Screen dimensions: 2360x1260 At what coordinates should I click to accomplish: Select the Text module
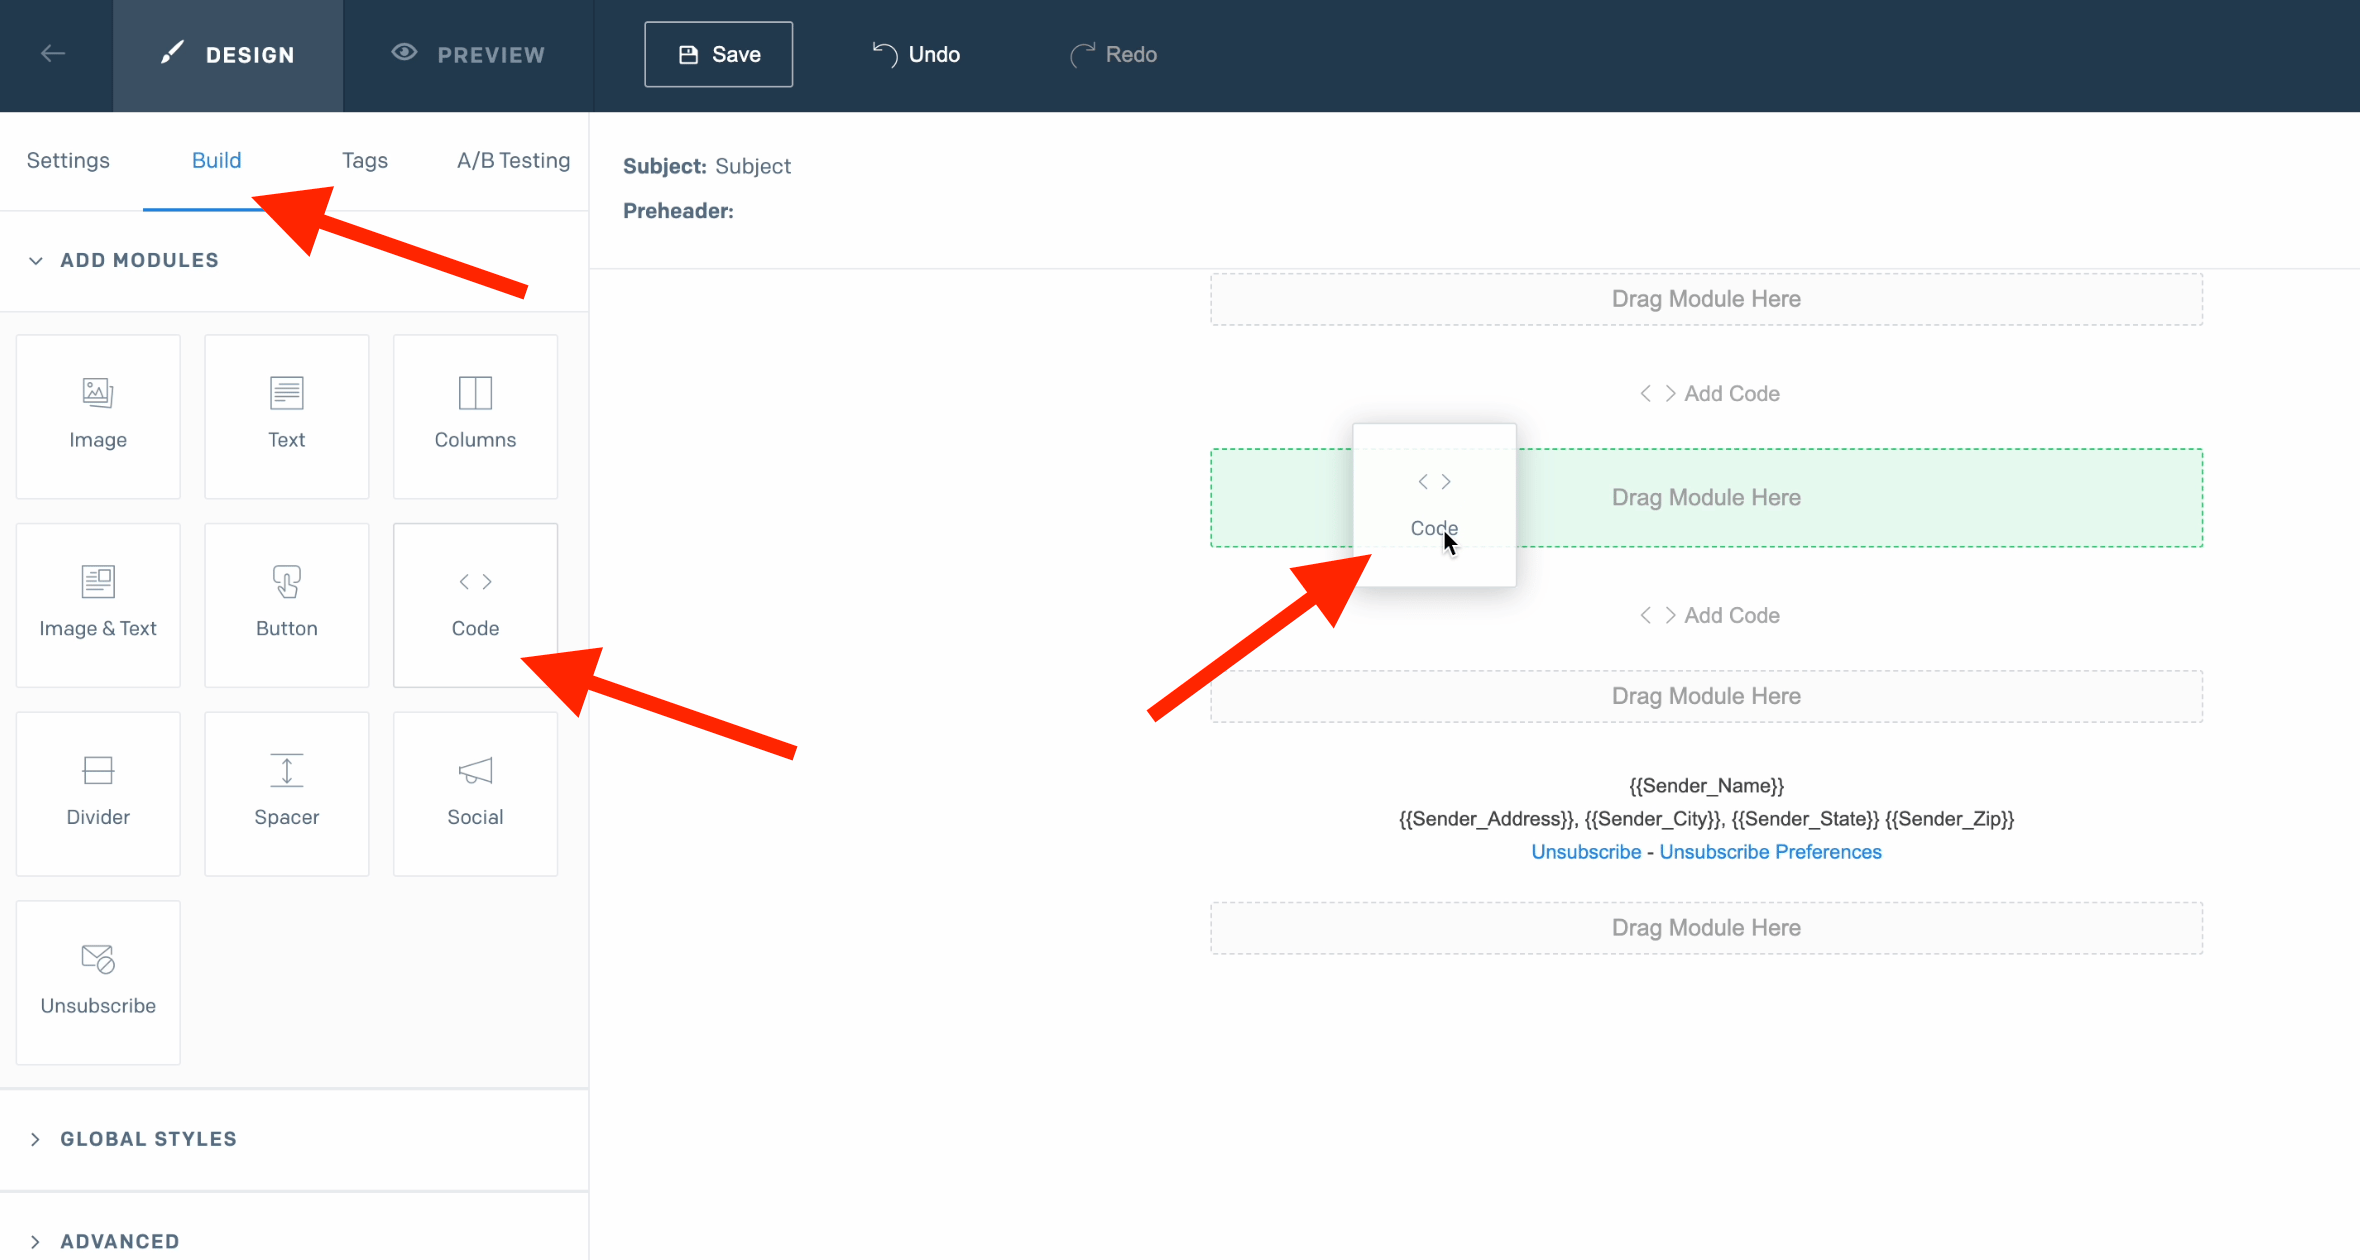(x=287, y=417)
